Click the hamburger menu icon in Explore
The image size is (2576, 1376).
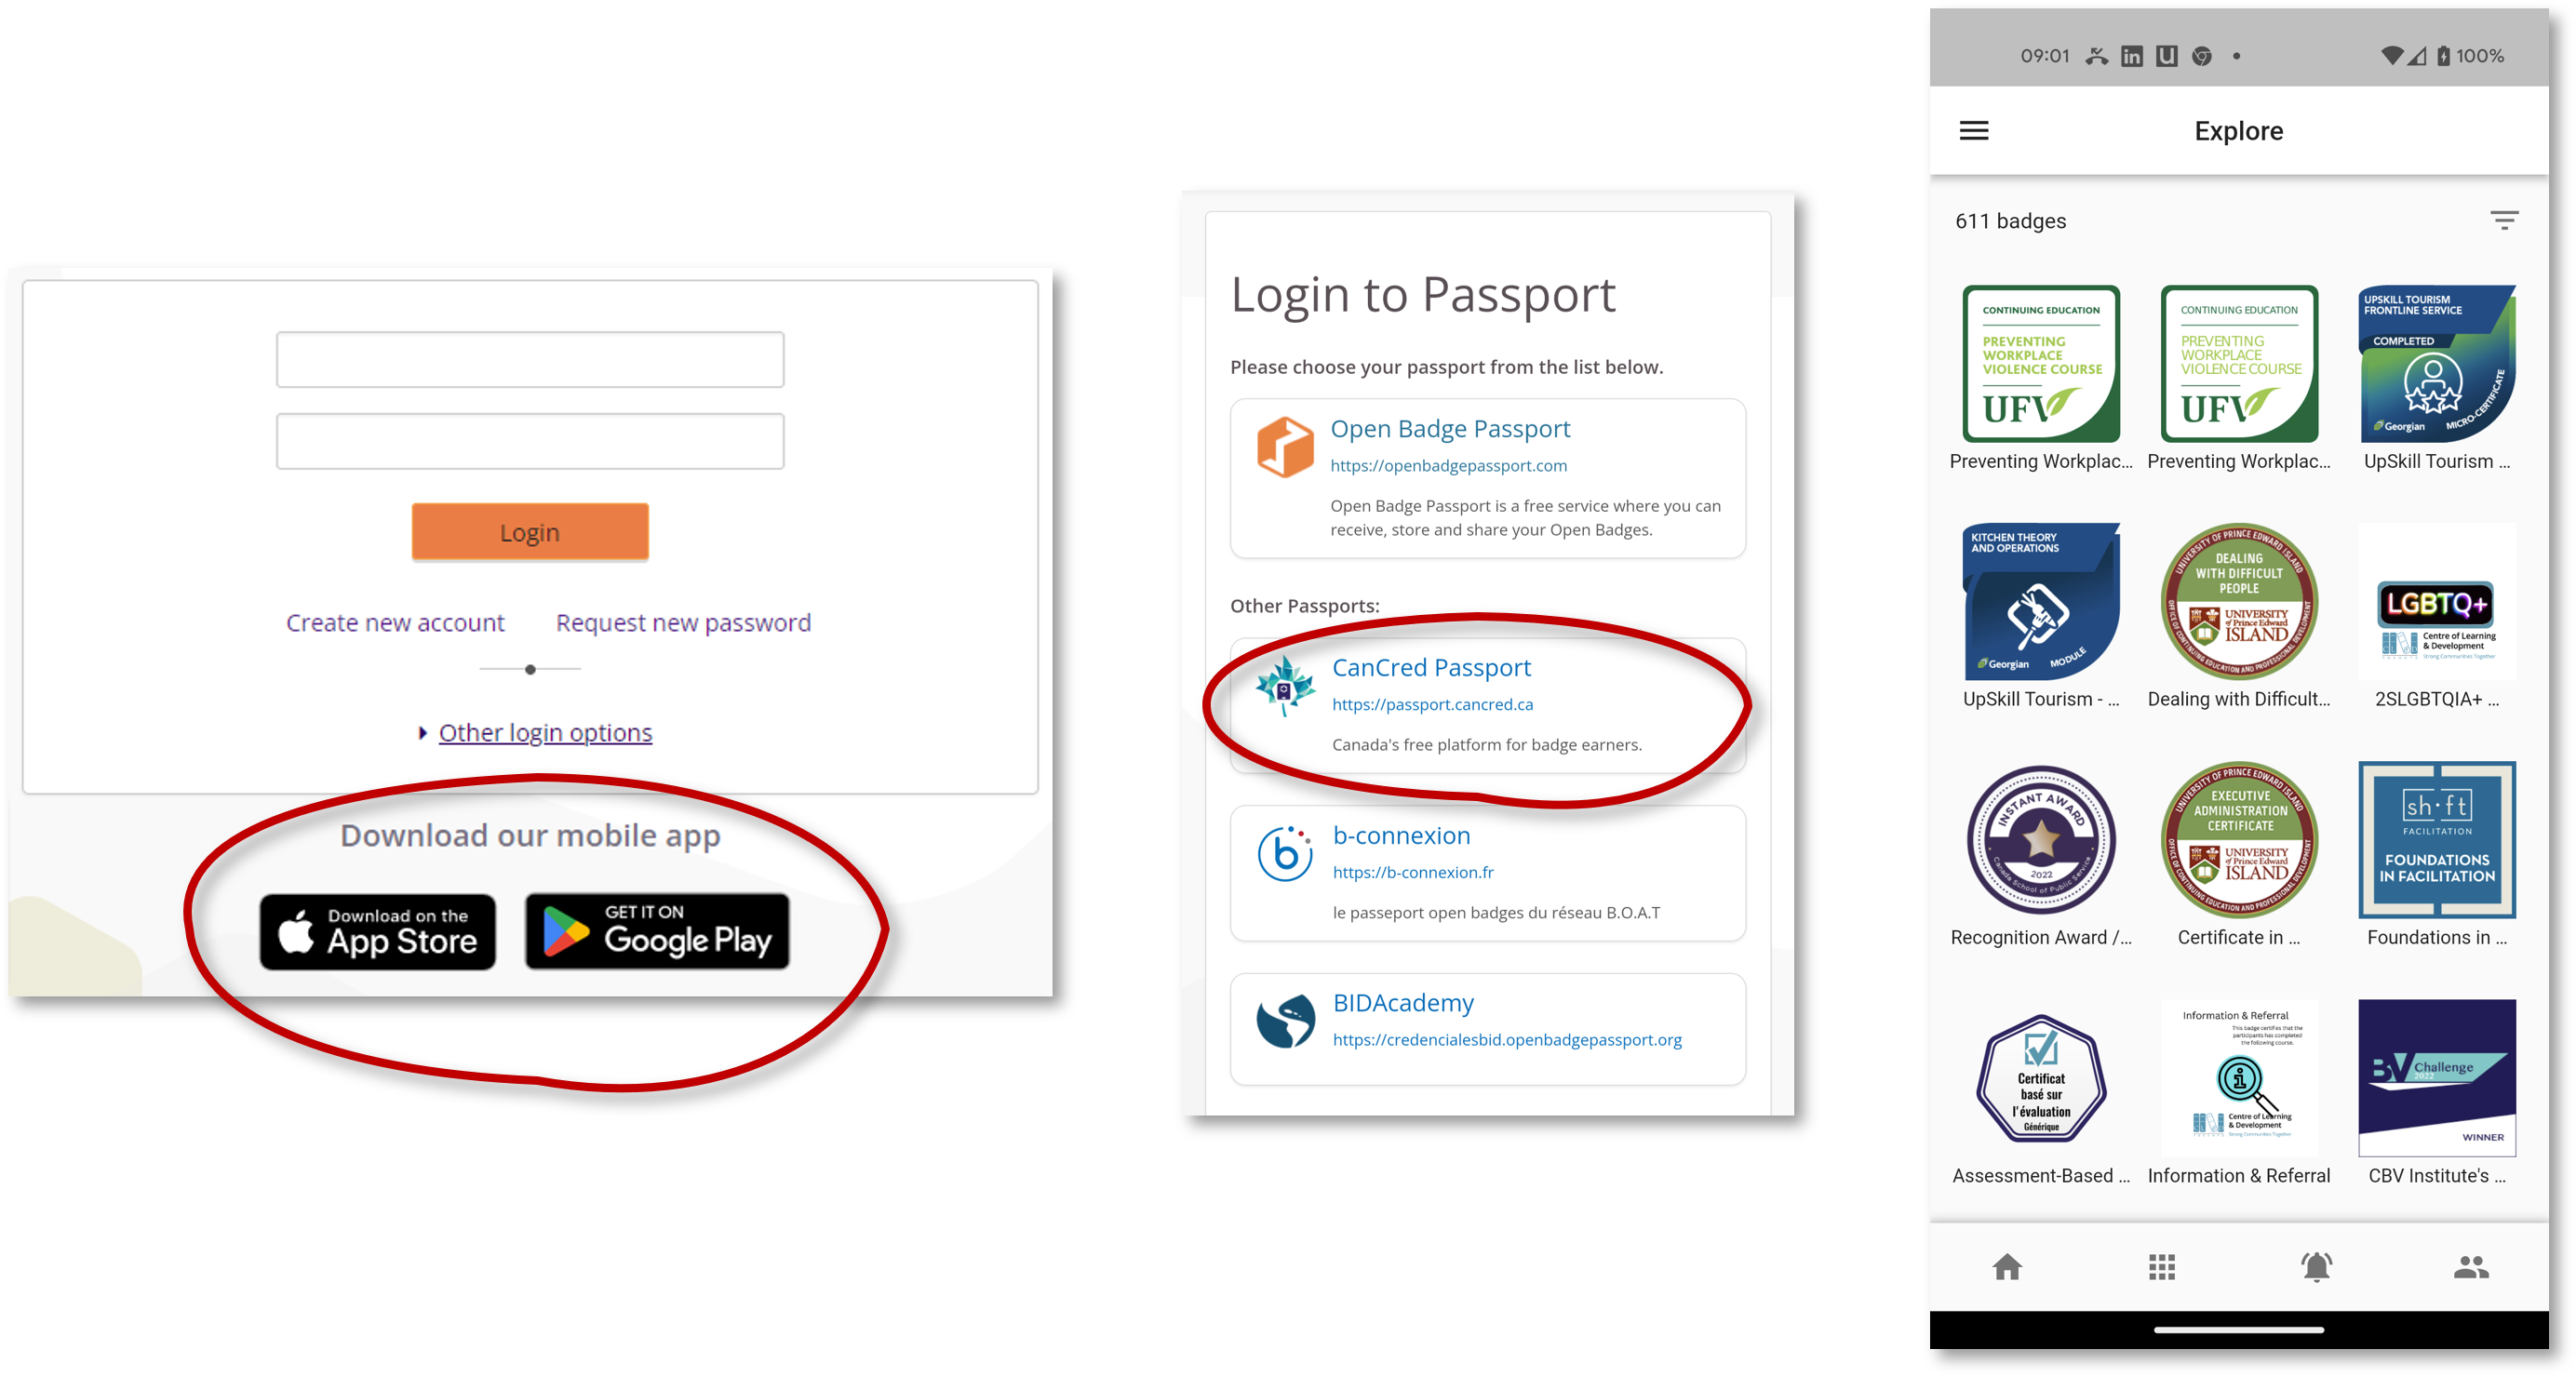(1975, 129)
